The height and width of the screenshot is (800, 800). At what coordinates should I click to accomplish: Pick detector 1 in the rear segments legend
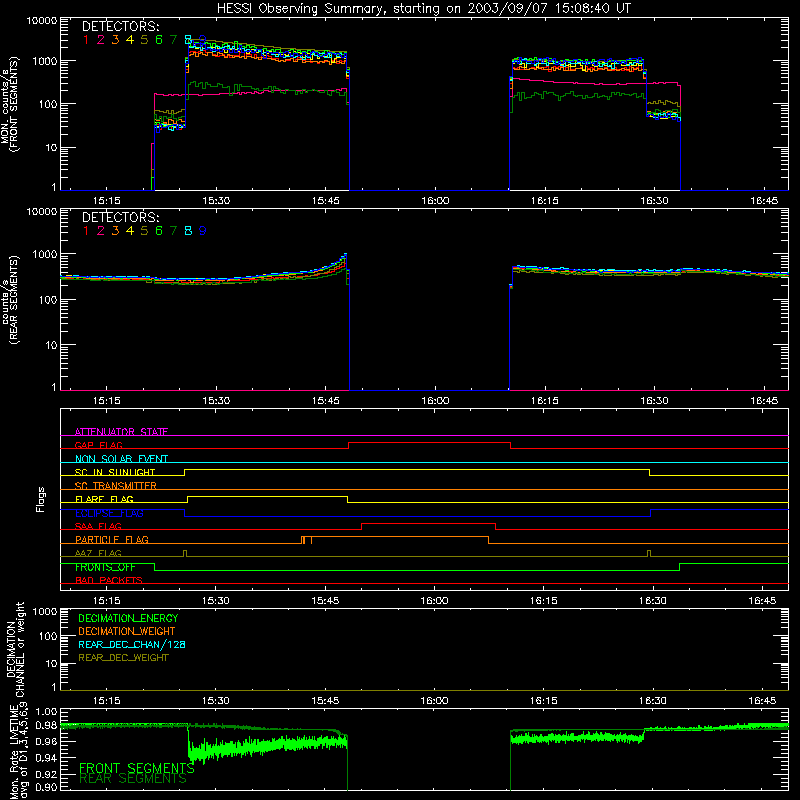pos(86,231)
